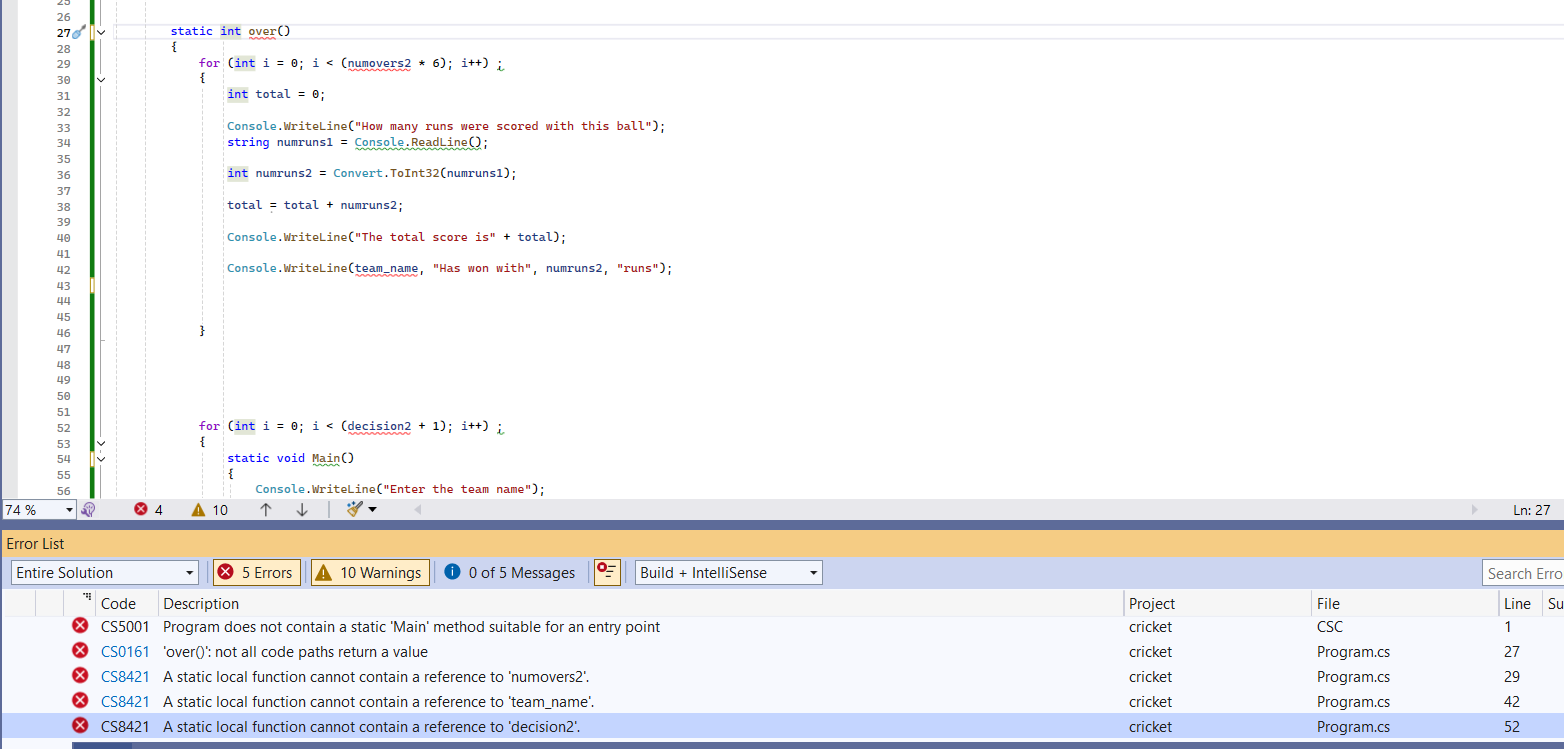
Task: Click the red error icon on the CS5001 row
Action: tap(80, 626)
